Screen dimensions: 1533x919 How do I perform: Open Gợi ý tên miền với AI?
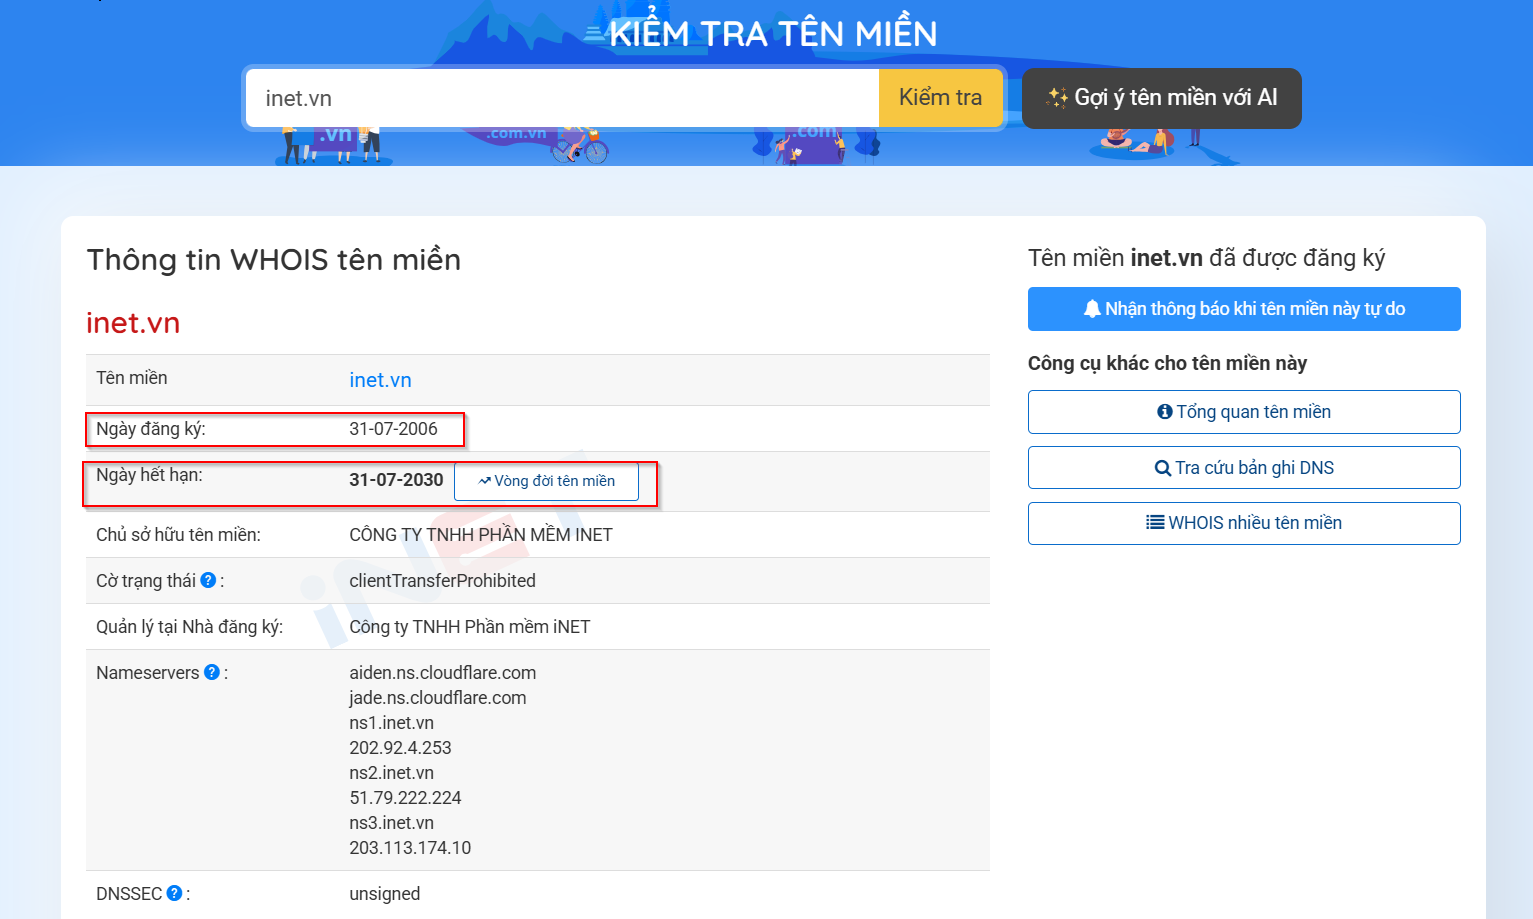[1161, 98]
